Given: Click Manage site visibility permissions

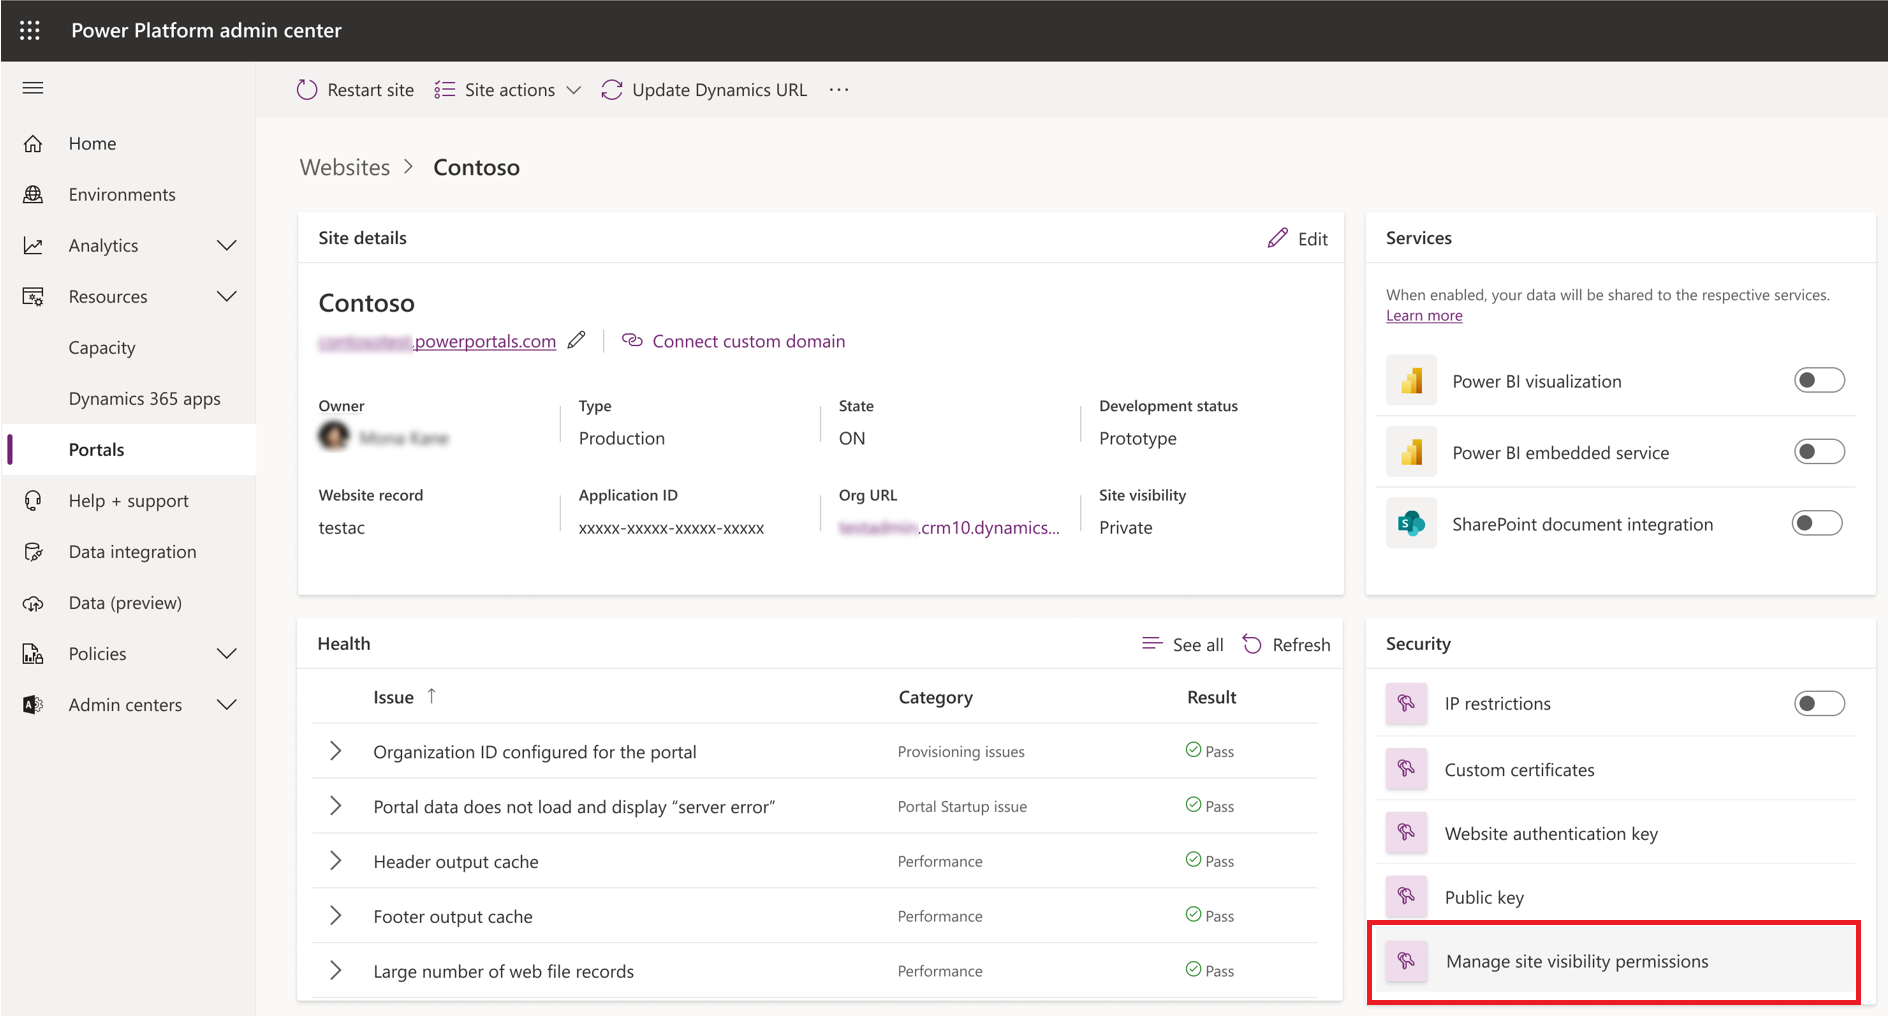Looking at the screenshot, I should 1615,961.
